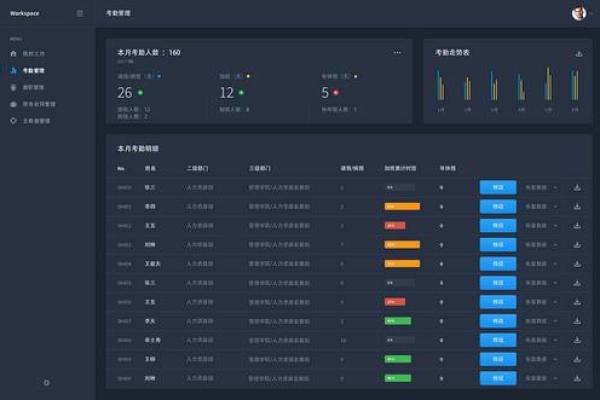Click the blue button in the tenth table row

(x=498, y=359)
